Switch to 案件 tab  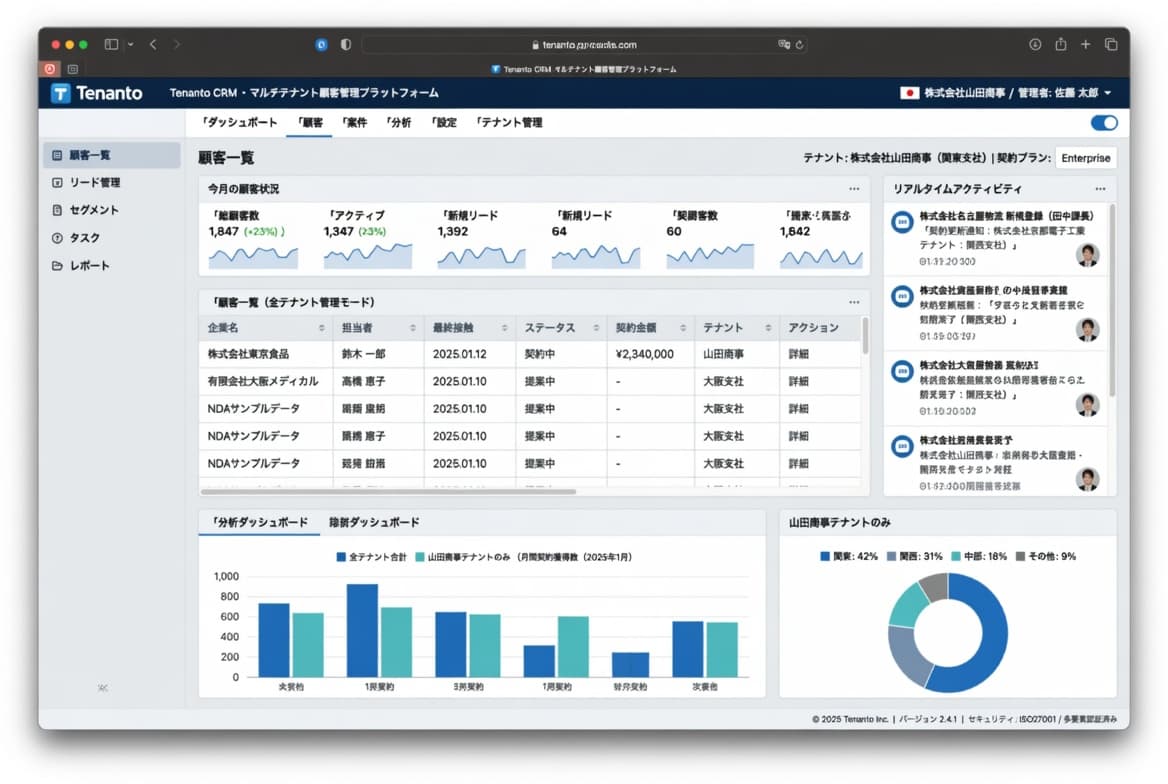click(355, 122)
